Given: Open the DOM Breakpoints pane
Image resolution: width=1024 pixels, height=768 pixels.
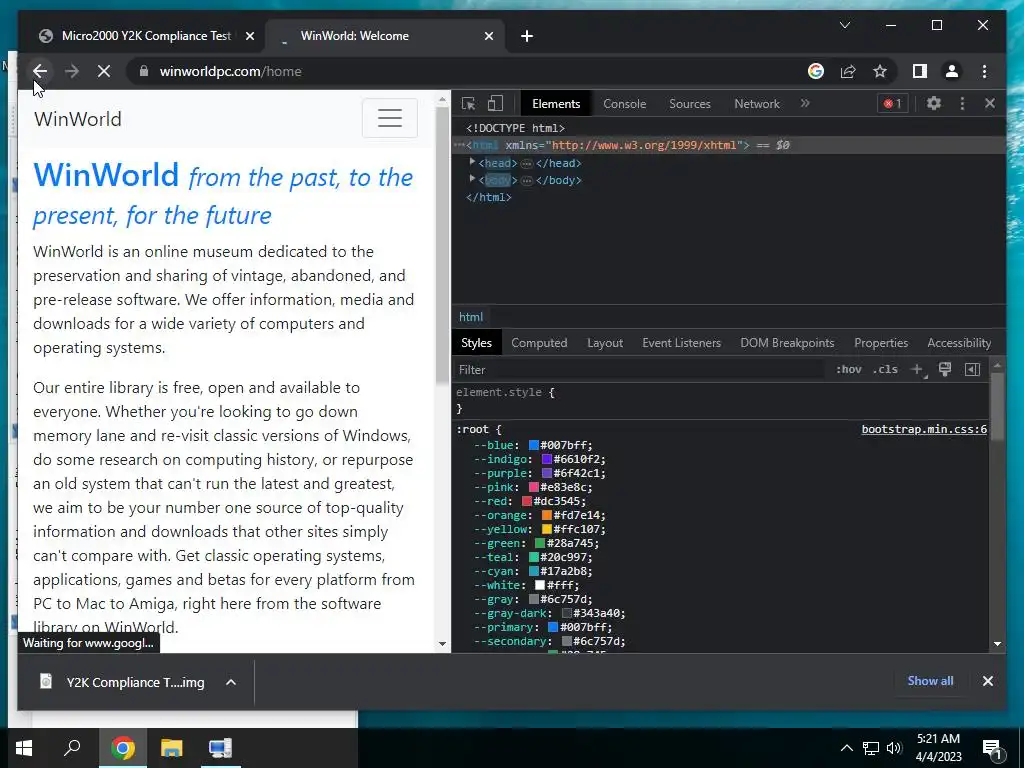Looking at the screenshot, I should (787, 343).
